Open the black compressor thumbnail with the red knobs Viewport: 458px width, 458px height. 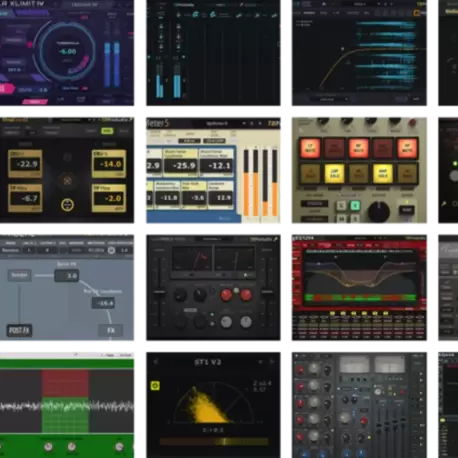pyautogui.click(x=213, y=288)
